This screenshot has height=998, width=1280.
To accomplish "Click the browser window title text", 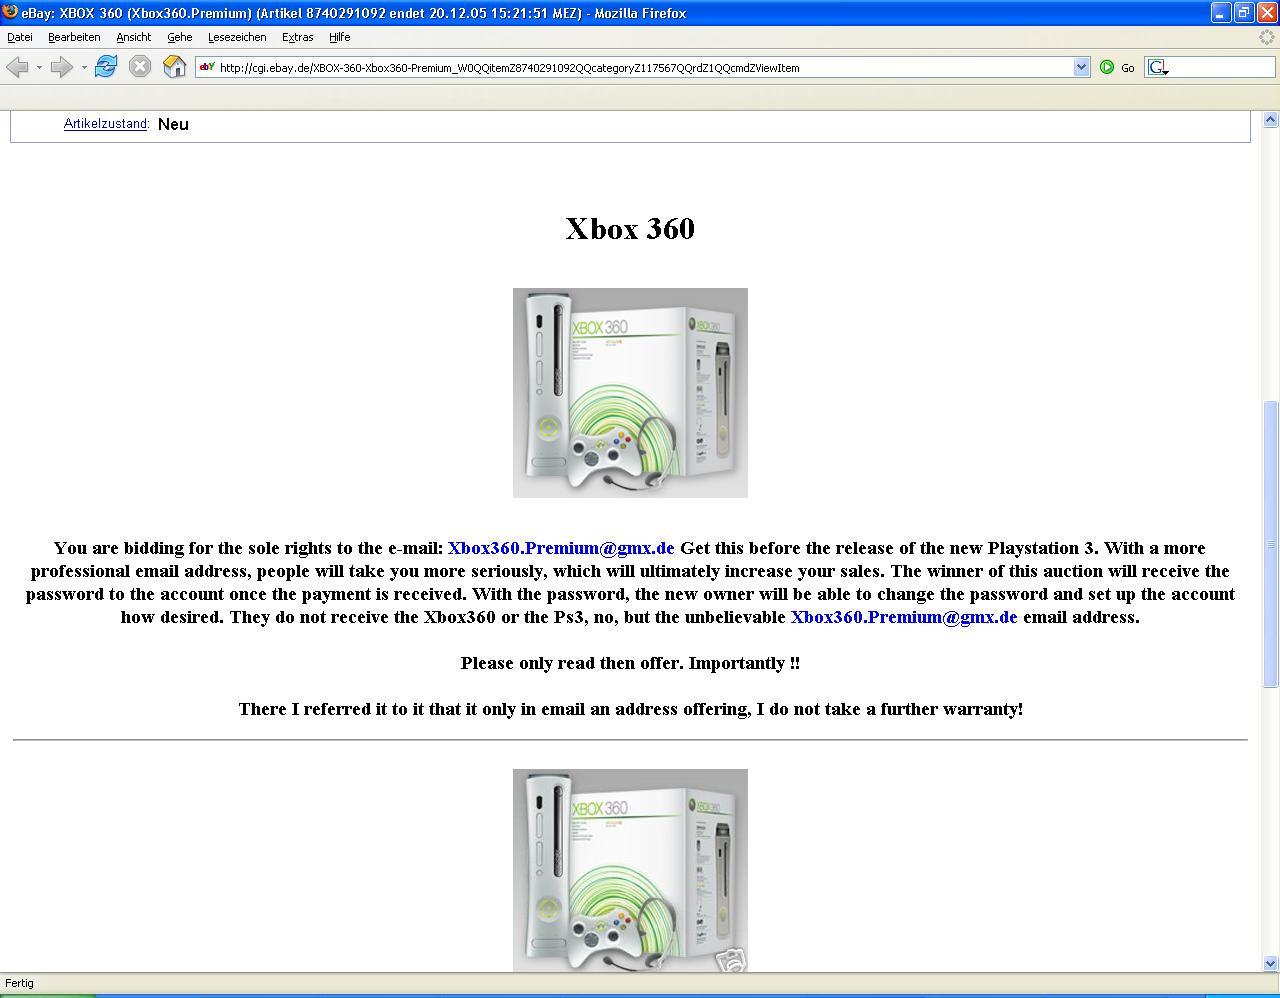I will (354, 13).
